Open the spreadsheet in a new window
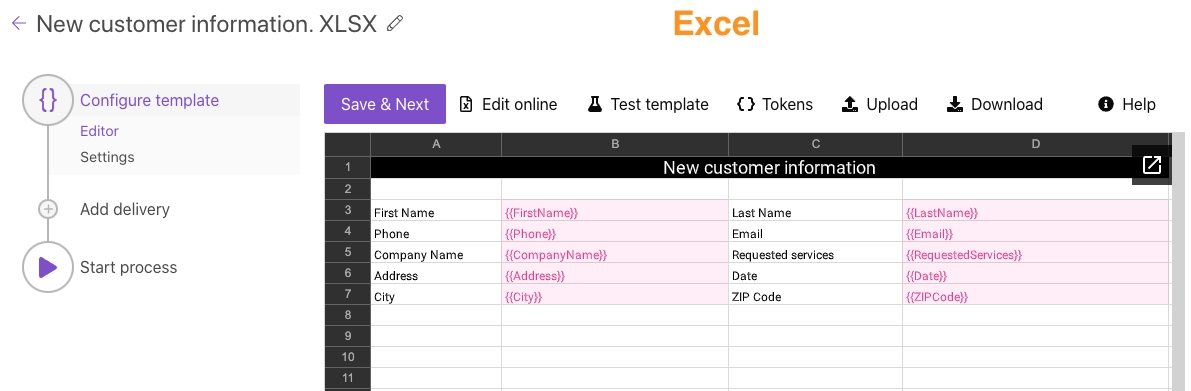The width and height of the screenshot is (1191, 391). click(1152, 165)
